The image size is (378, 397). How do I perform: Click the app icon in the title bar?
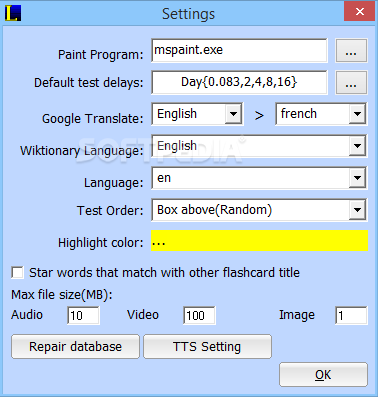pos(13,13)
